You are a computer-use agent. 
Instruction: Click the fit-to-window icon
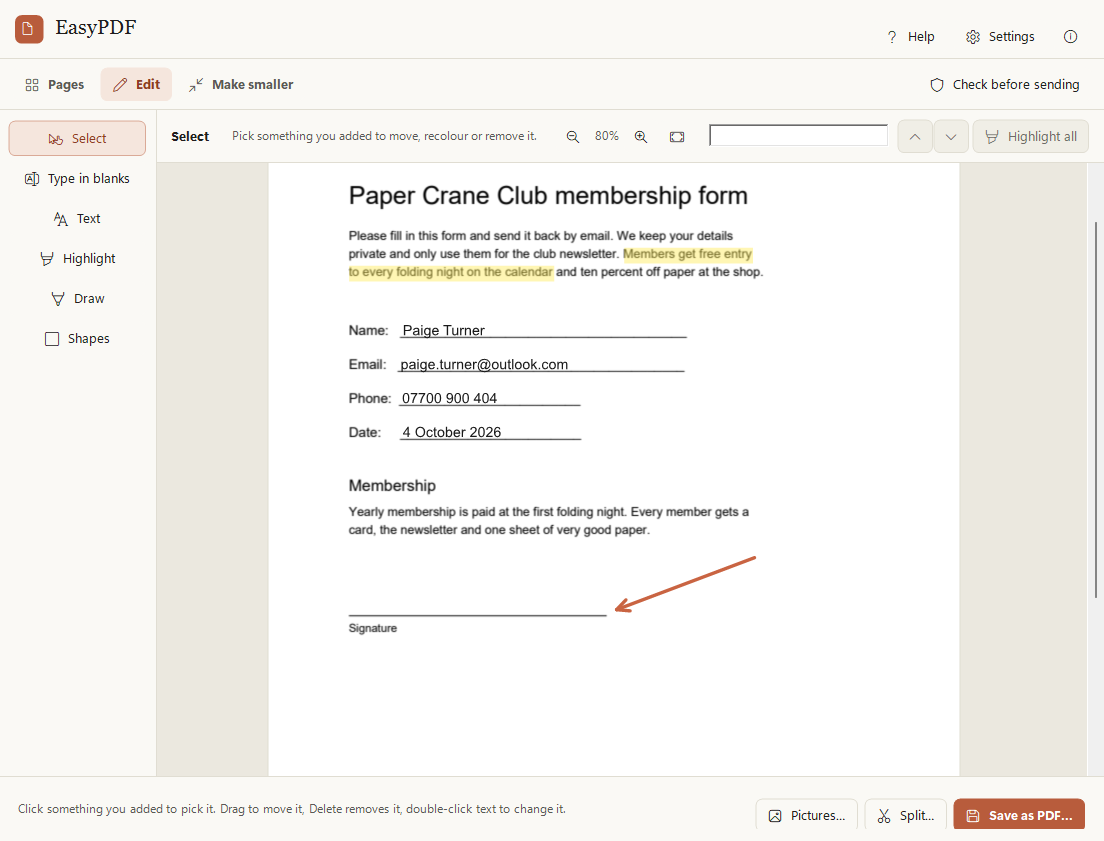pos(677,137)
